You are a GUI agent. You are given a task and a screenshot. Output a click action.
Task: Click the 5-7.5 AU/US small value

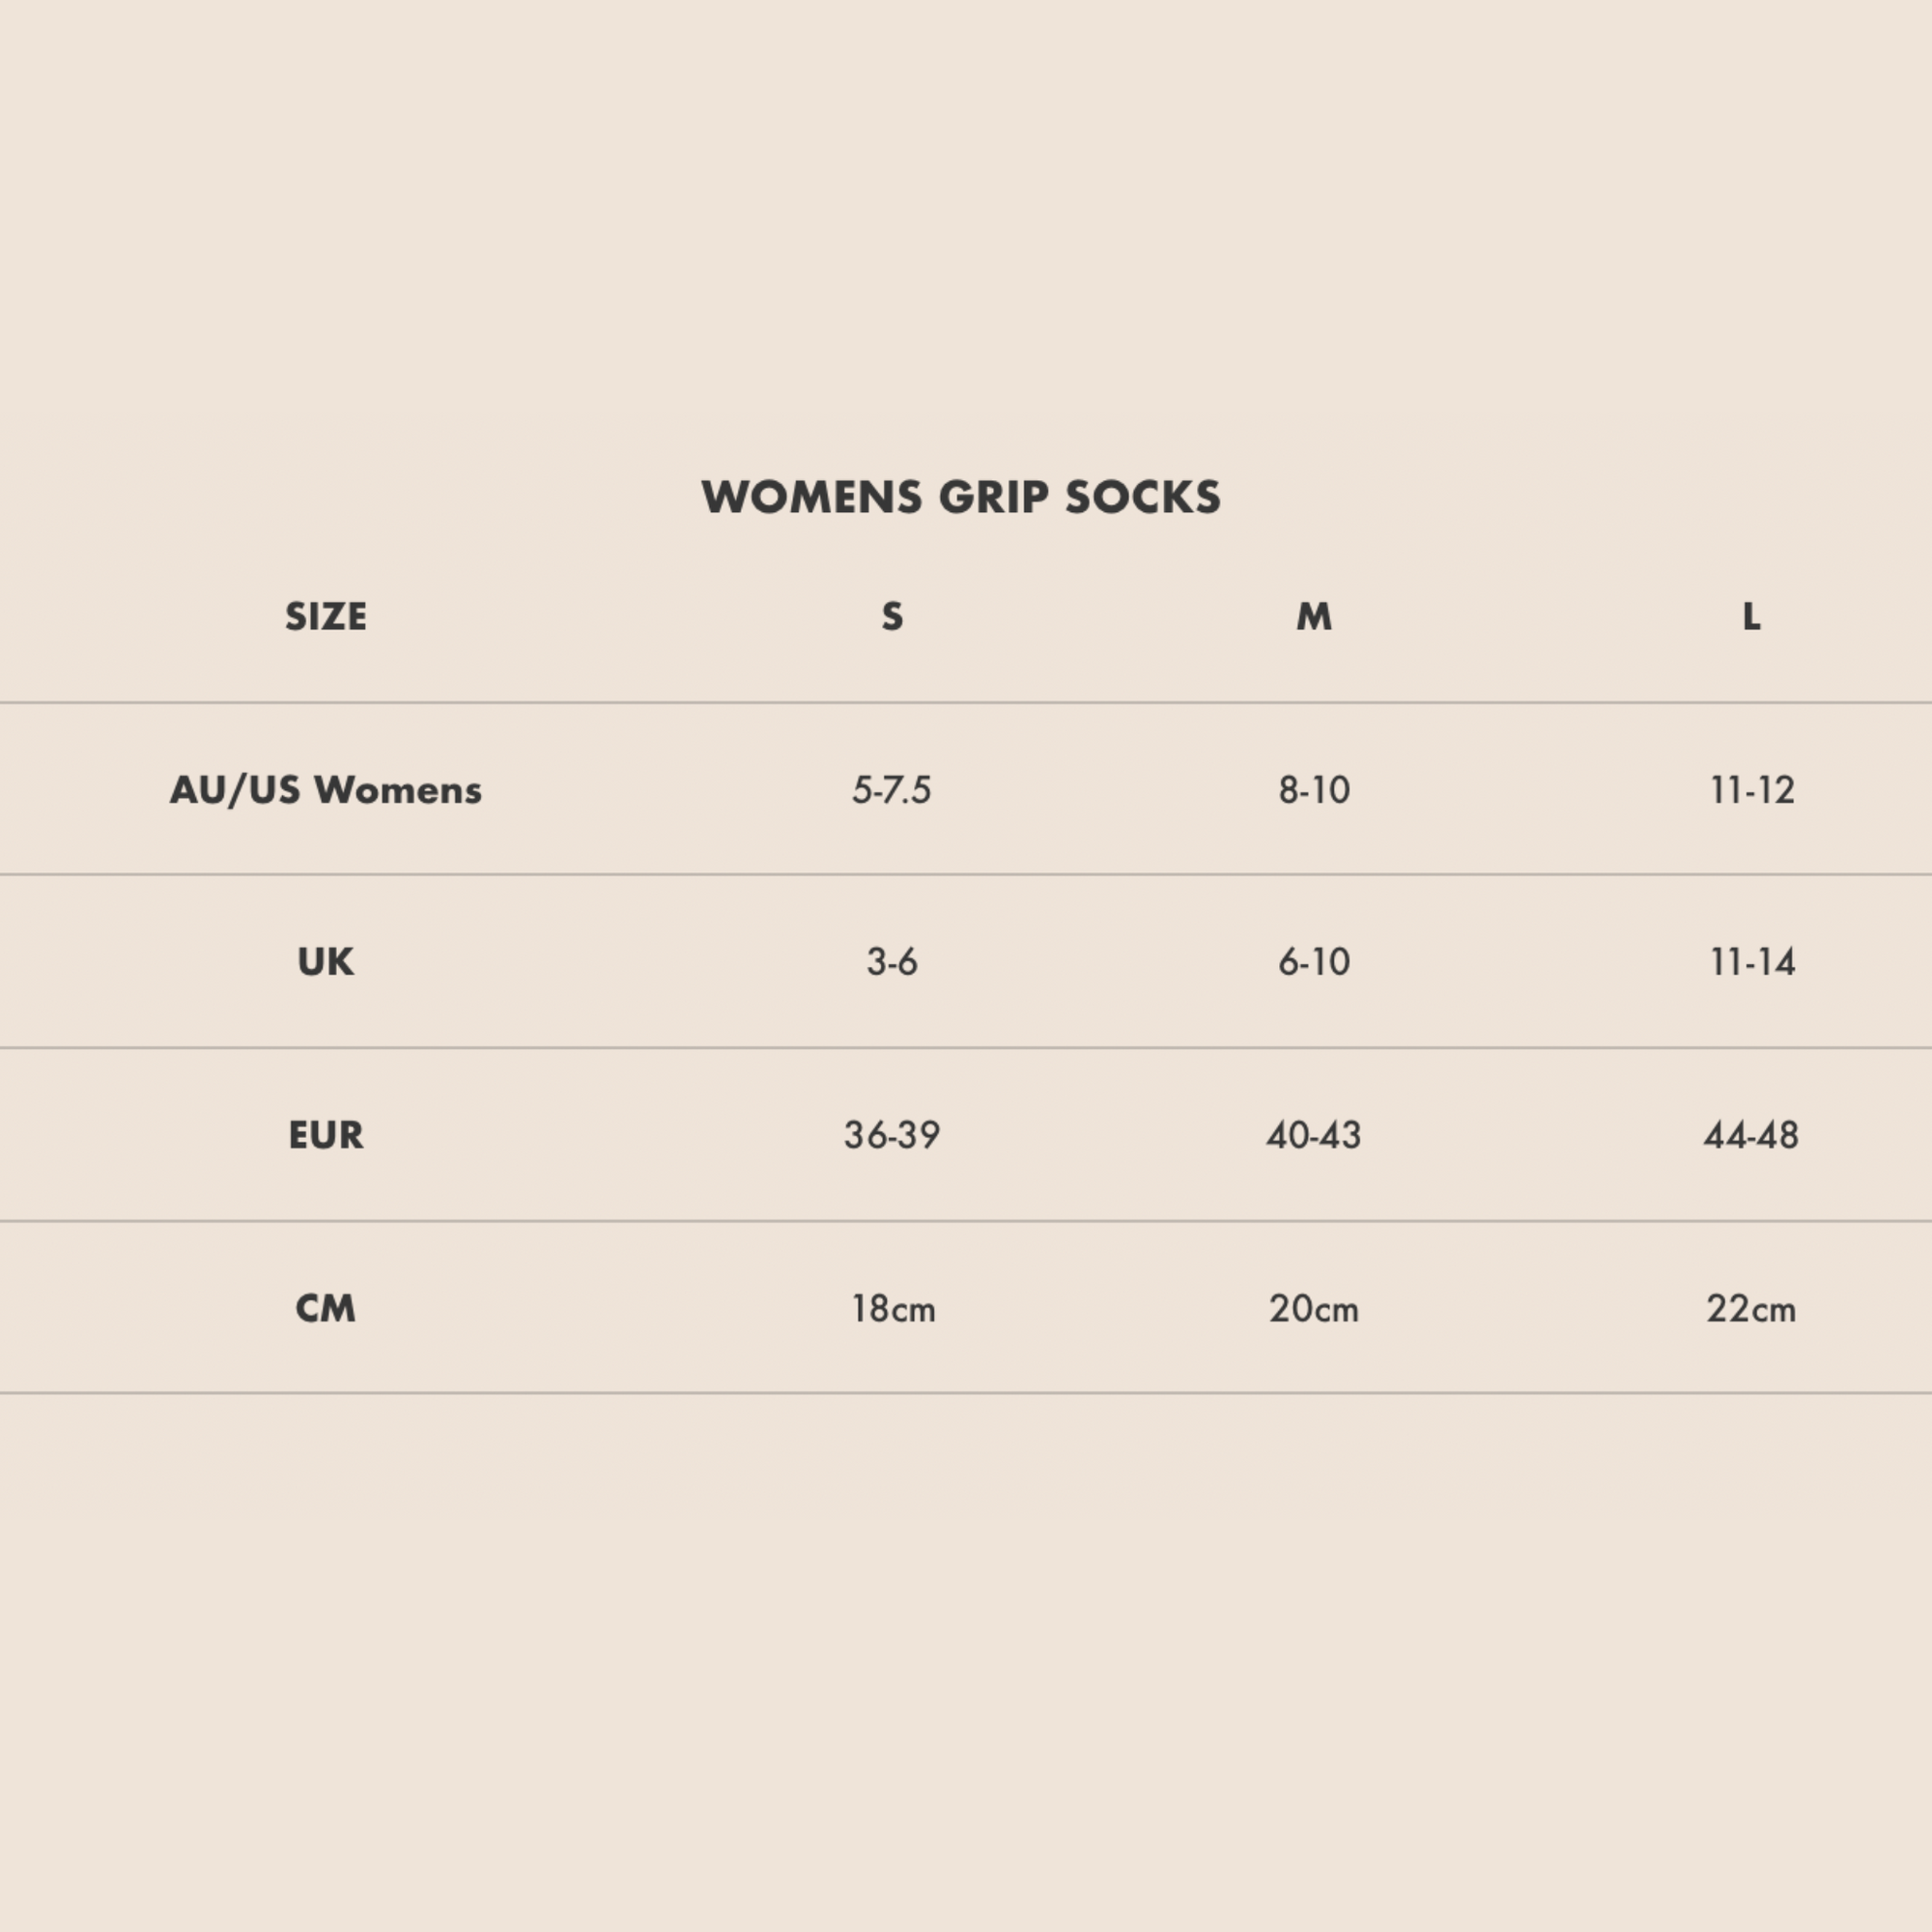pyautogui.click(x=891, y=790)
